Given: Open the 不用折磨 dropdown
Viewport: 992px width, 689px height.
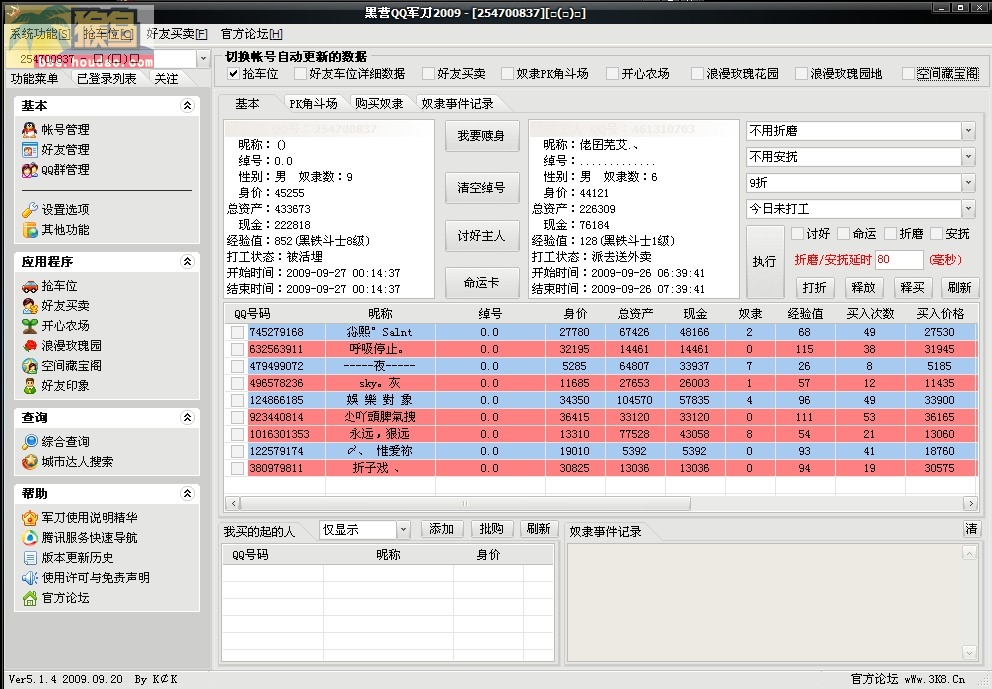Looking at the screenshot, I should point(968,131).
